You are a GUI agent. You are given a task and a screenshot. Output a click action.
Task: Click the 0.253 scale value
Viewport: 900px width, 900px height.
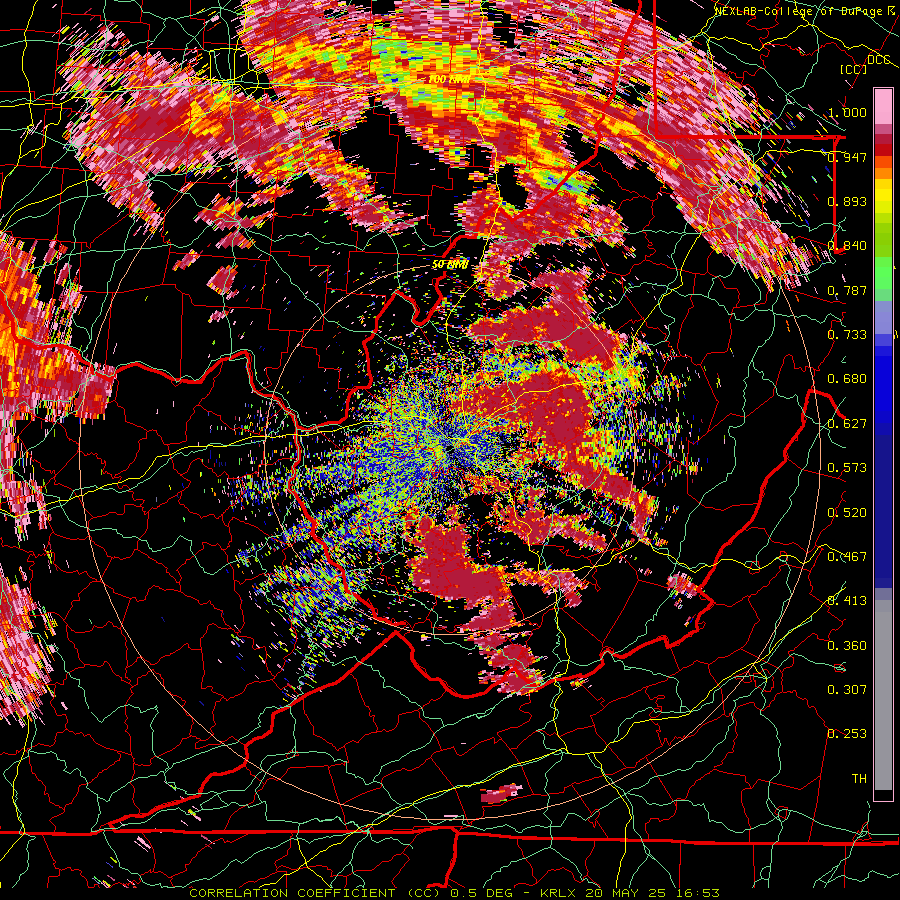(x=847, y=734)
